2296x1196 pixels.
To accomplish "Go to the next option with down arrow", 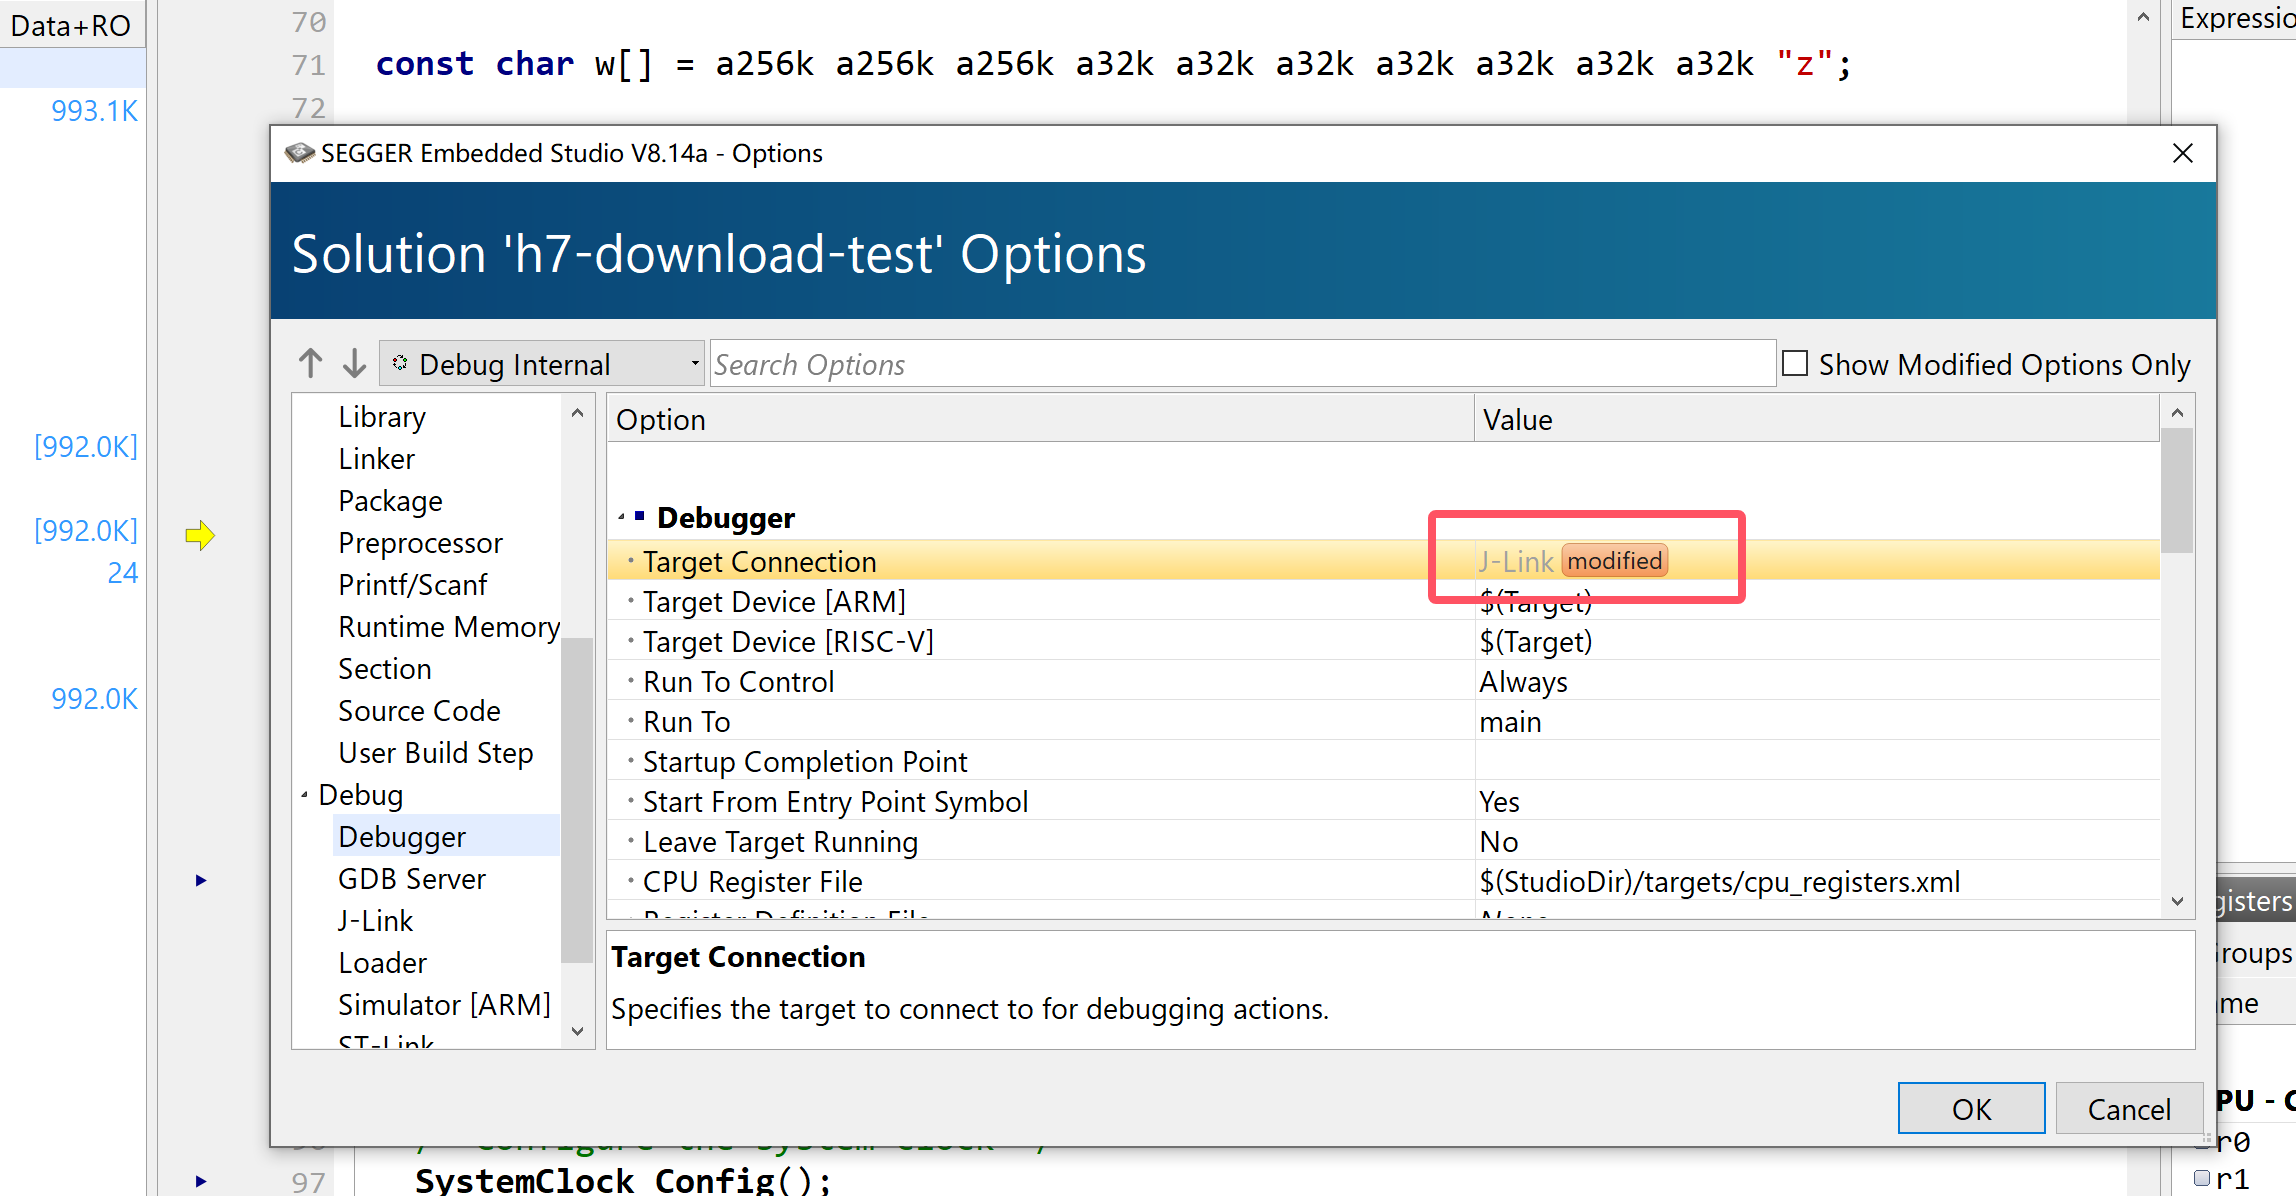I will click(354, 364).
